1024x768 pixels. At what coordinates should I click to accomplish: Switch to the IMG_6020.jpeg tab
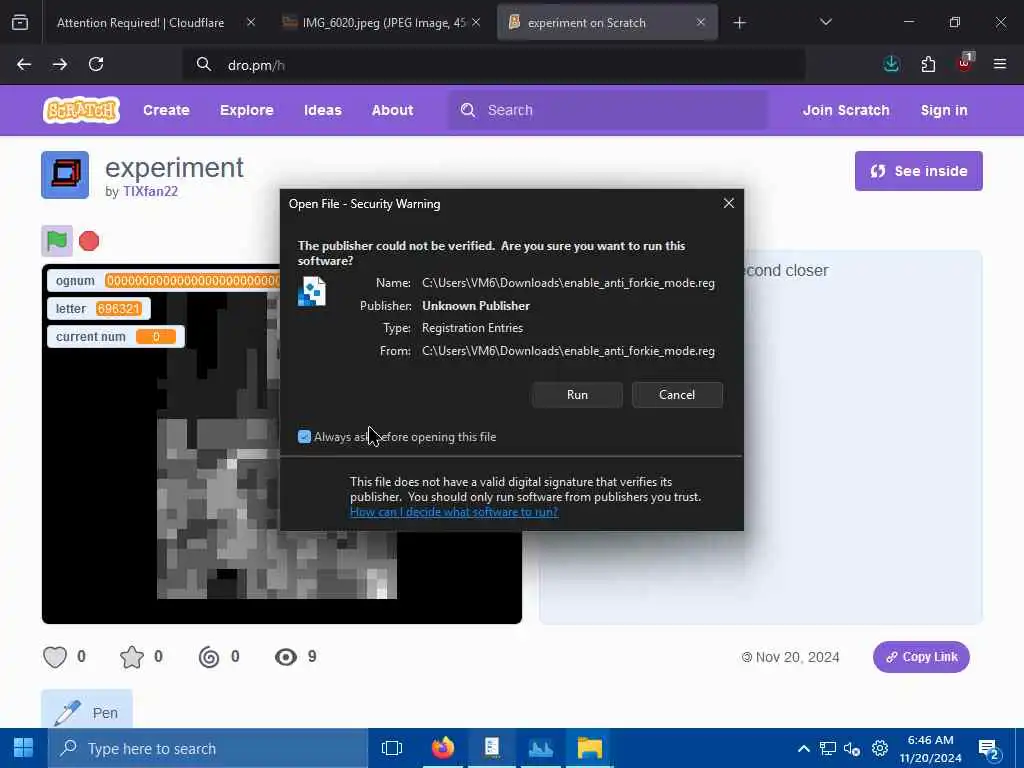tap(384, 22)
